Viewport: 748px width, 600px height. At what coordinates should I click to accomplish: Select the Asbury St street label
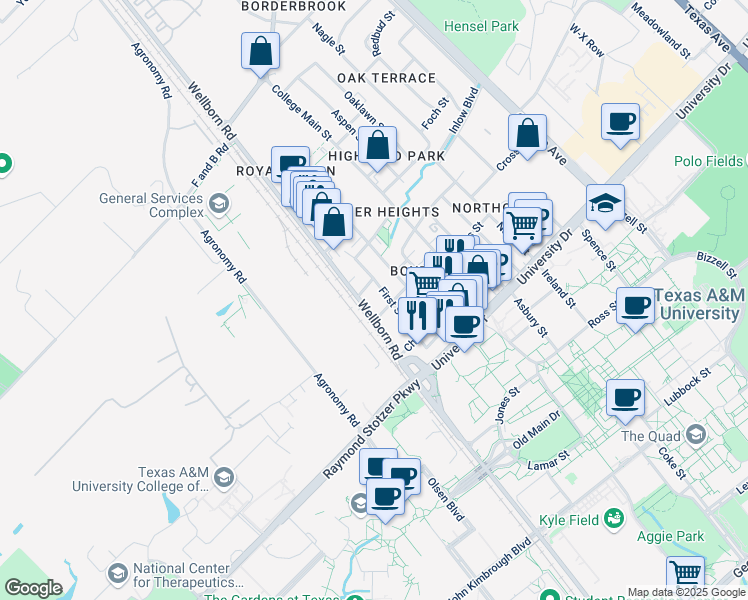point(530,318)
